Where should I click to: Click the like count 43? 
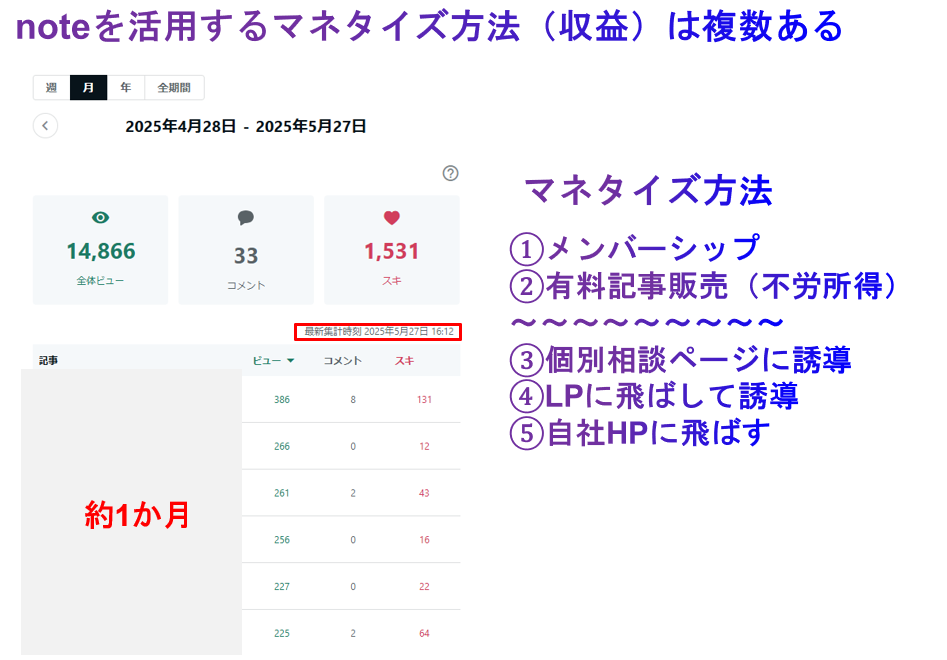425,493
